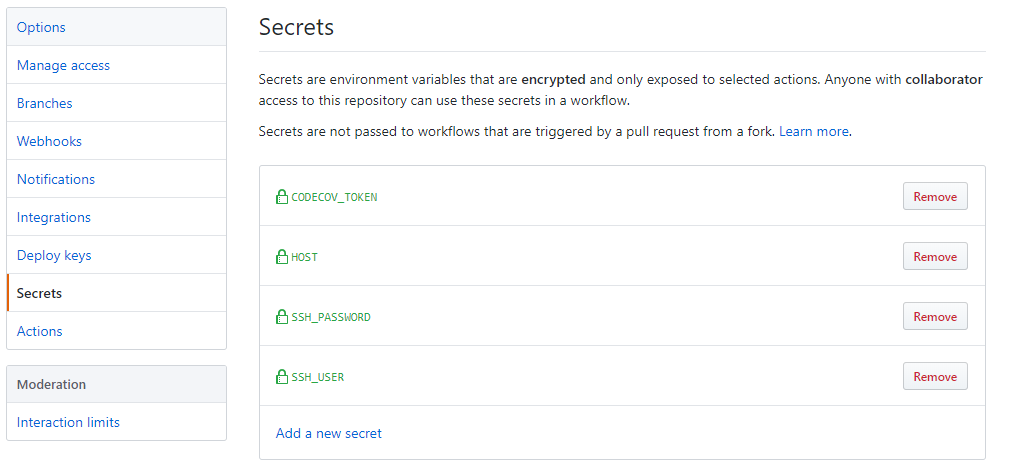
Task: Remove the SSH_USER secret
Action: click(935, 377)
